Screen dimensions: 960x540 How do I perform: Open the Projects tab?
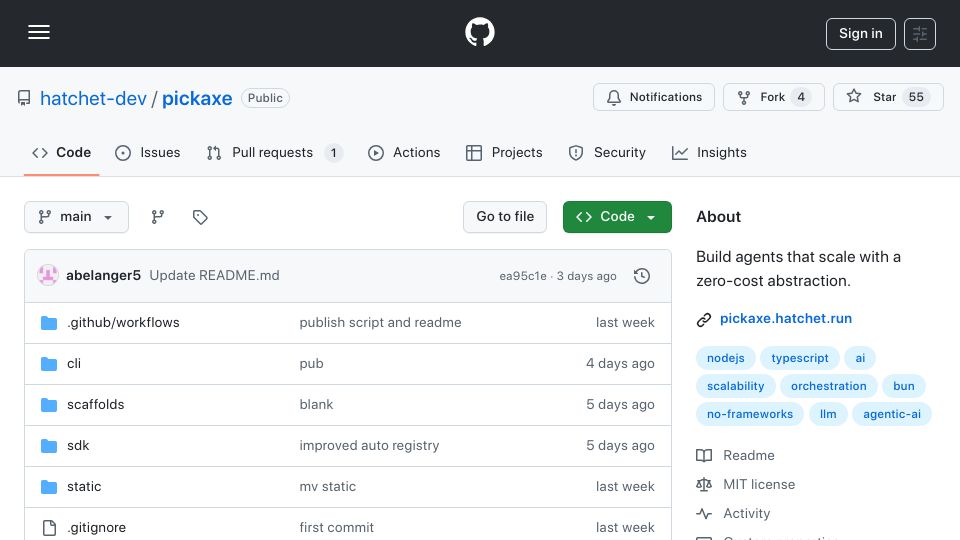click(504, 152)
